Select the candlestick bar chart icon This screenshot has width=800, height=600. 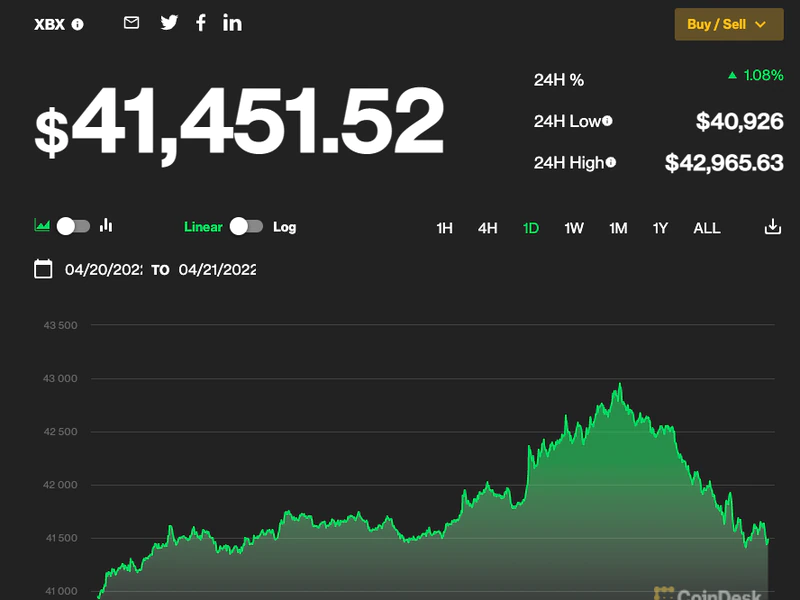click(x=106, y=226)
